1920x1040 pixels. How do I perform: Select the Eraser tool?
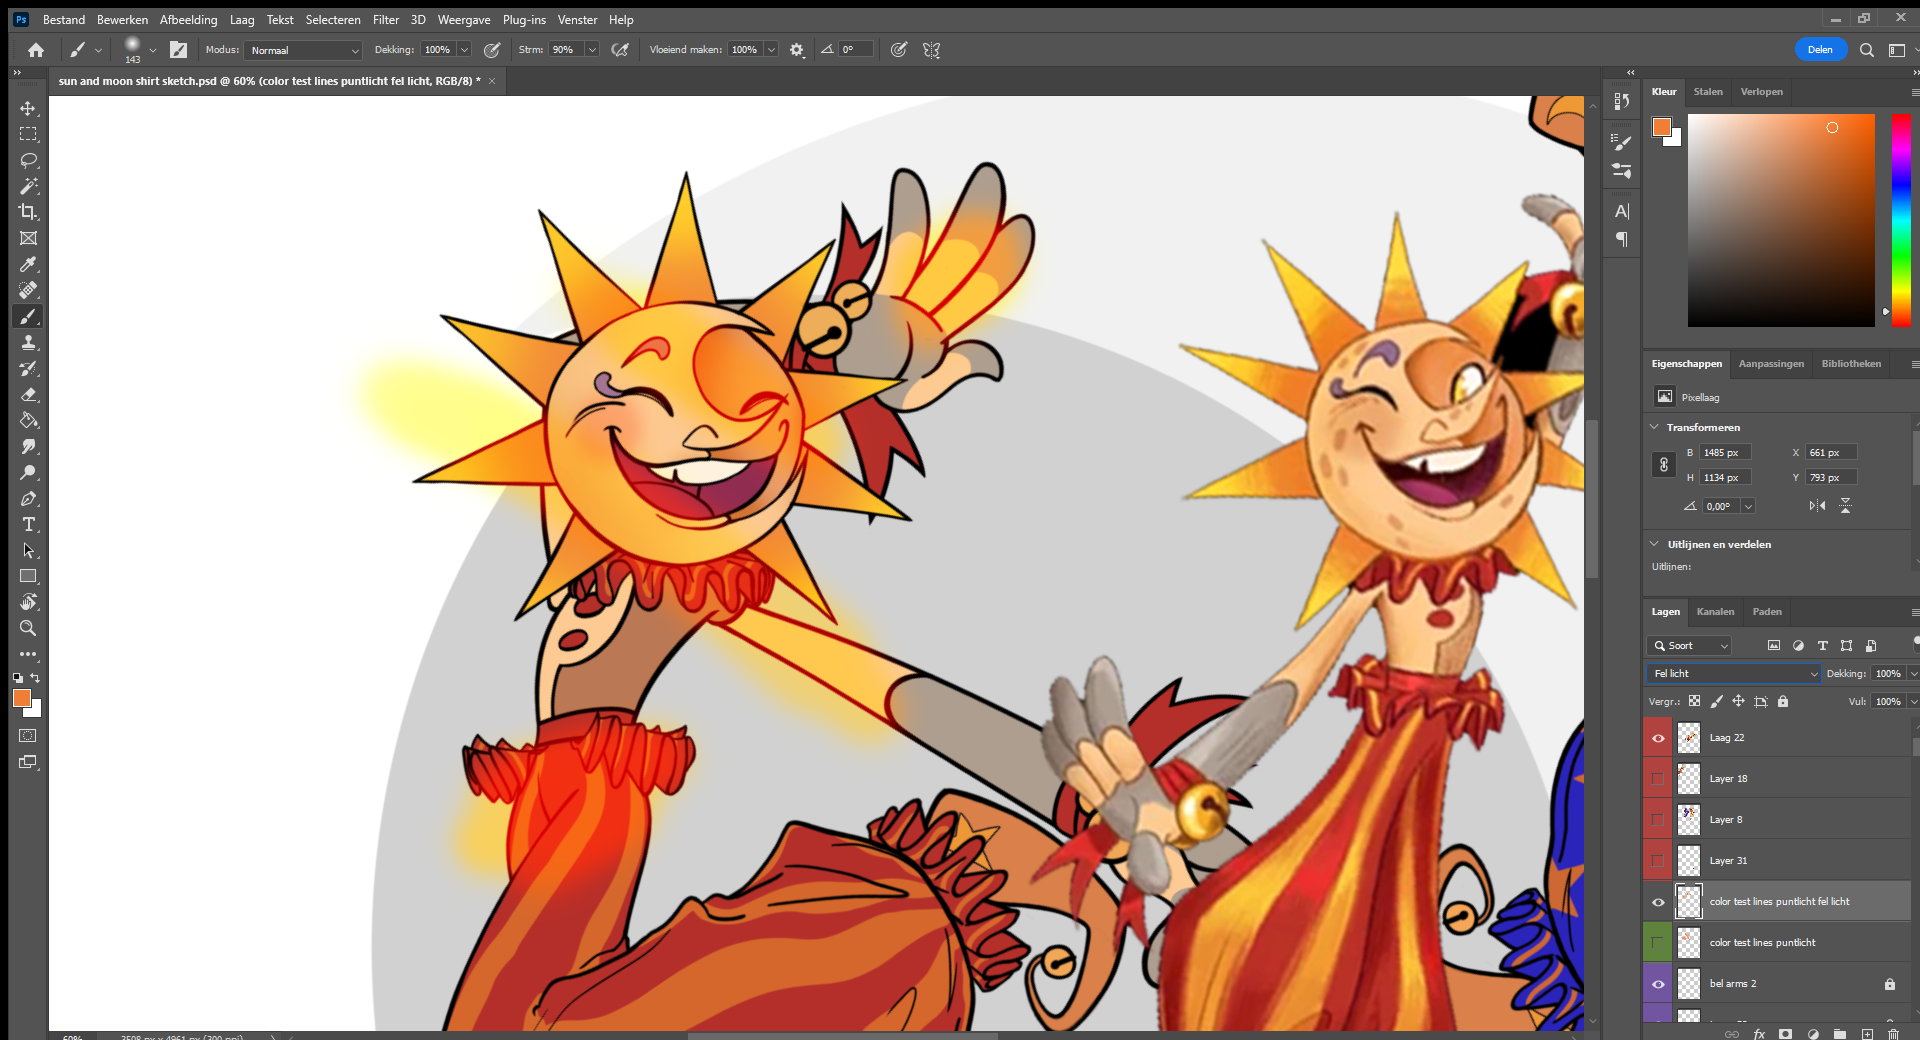[x=28, y=394]
